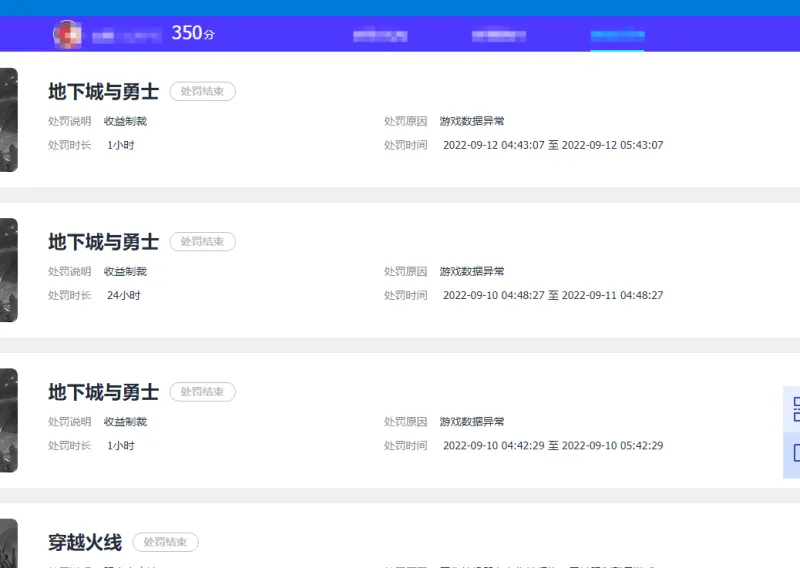Click the blurred username next to avatar
This screenshot has height=568, width=800.
[x=127, y=36]
